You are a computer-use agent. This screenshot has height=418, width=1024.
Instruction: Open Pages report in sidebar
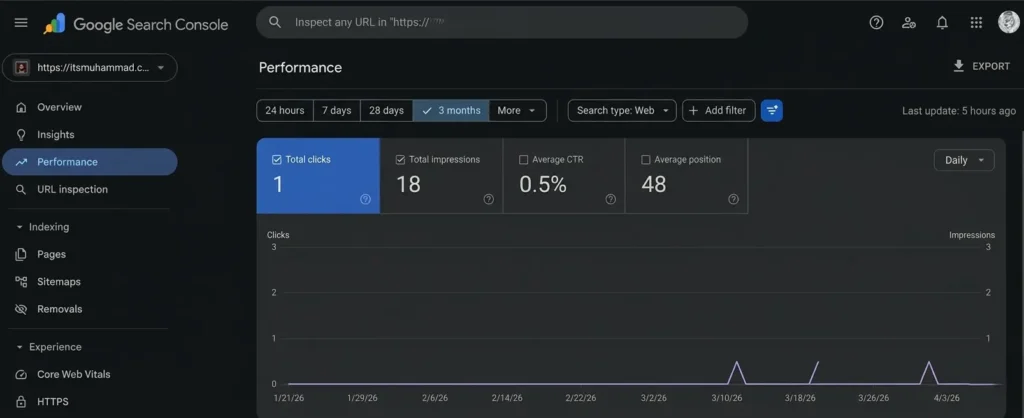[89, 255]
